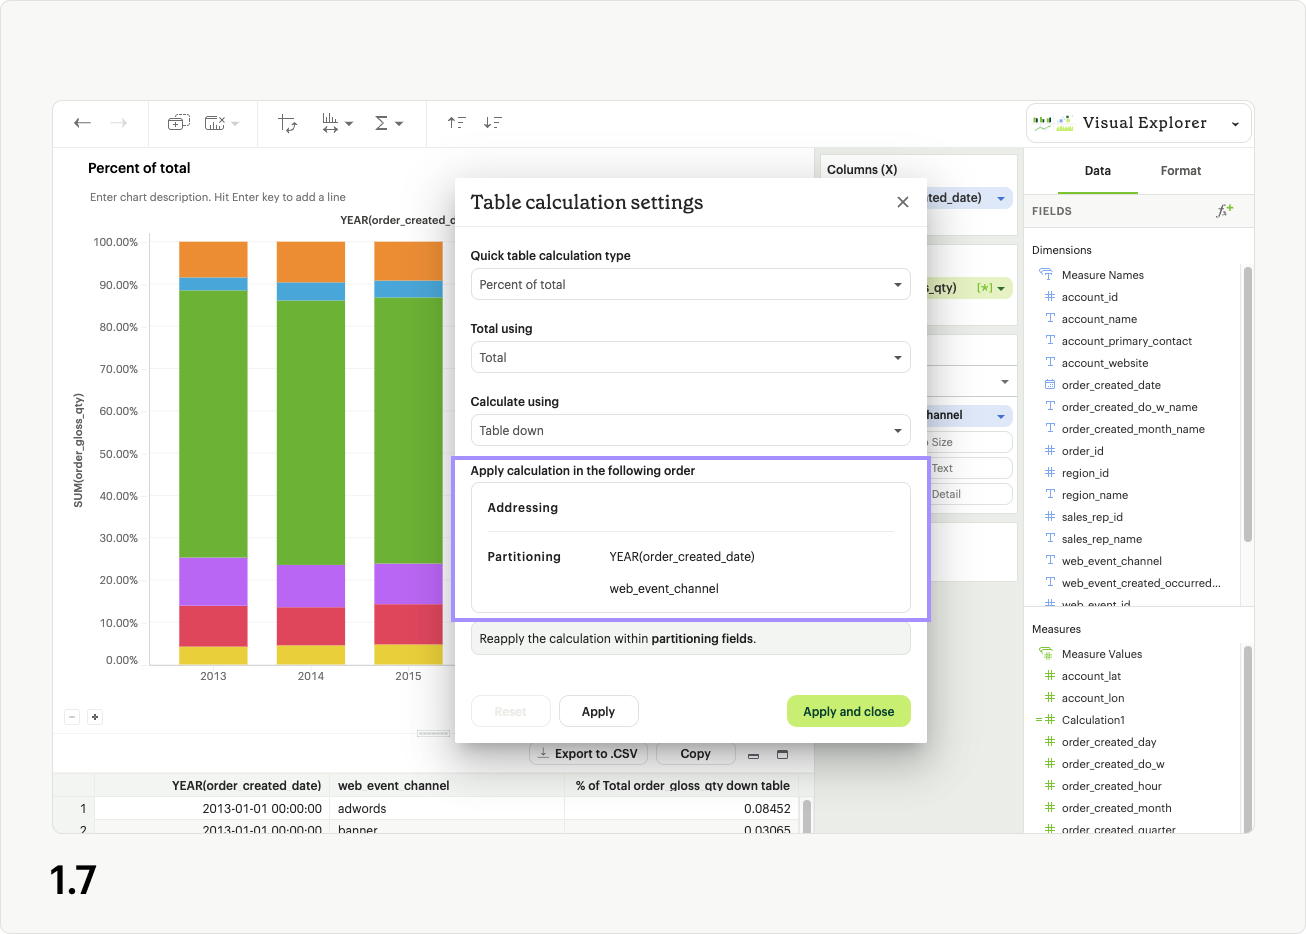The image size is (1306, 934).
Task: Select account_lon measure
Action: 1092,698
